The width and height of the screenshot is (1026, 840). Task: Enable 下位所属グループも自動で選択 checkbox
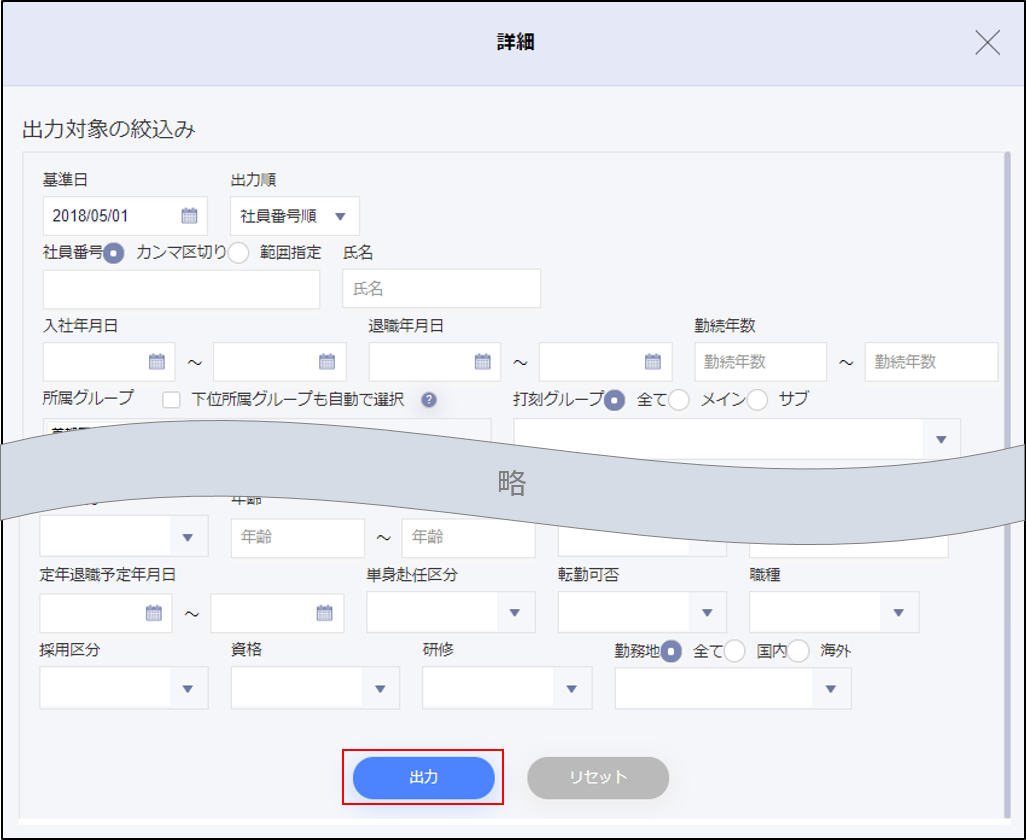172,400
